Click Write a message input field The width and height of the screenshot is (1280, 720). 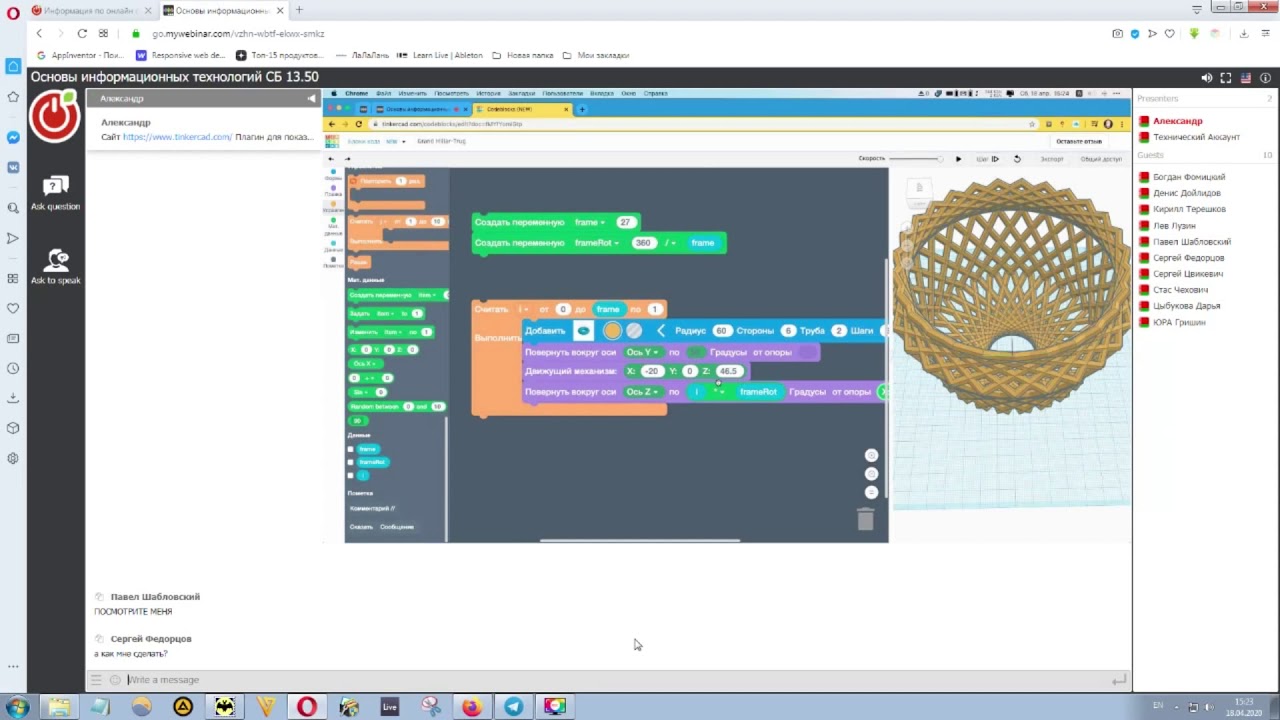(617, 680)
